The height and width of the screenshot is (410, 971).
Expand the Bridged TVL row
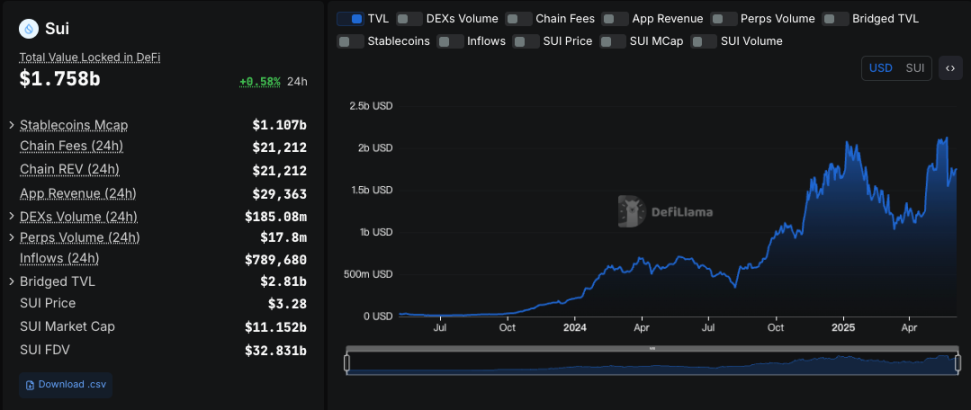tap(11, 282)
